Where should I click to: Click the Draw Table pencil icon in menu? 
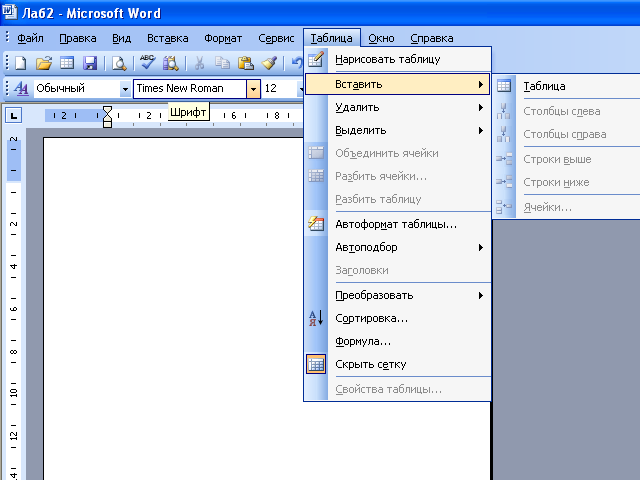(316, 59)
